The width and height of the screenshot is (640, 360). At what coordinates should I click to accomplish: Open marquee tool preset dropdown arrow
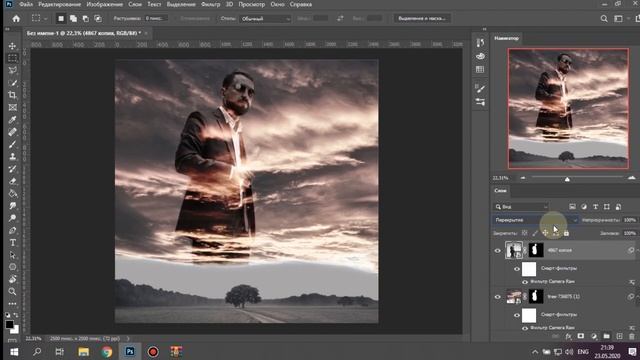pyautogui.click(x=45, y=19)
